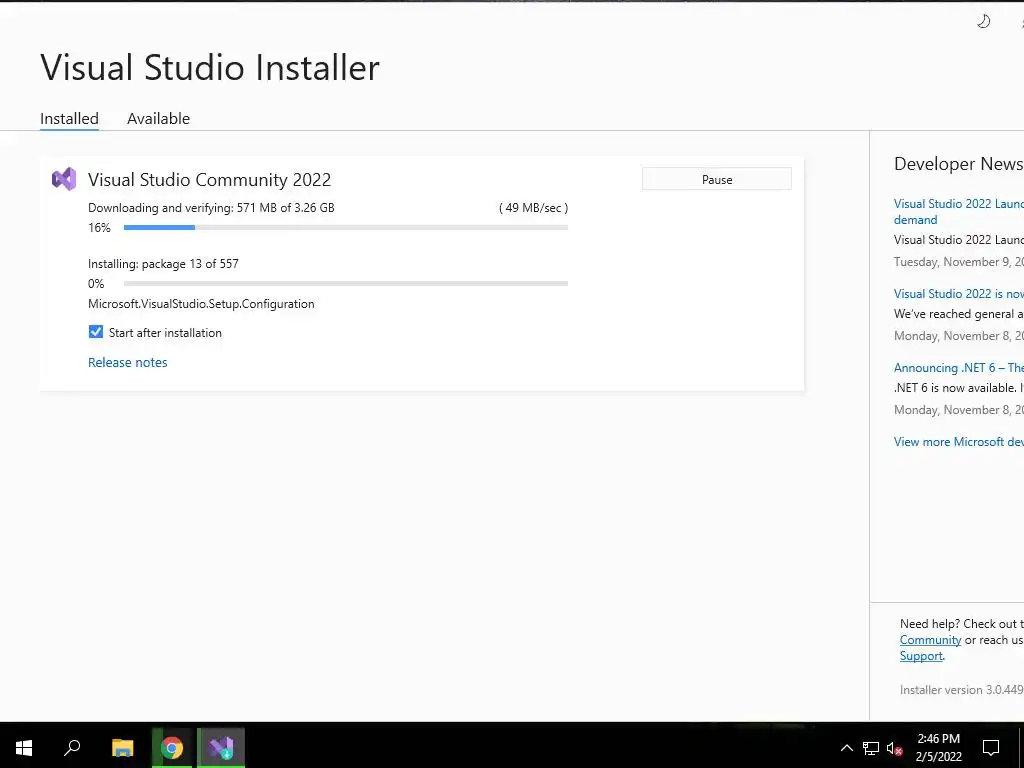
Task: Click the muted volume tray icon
Action: click(895, 748)
